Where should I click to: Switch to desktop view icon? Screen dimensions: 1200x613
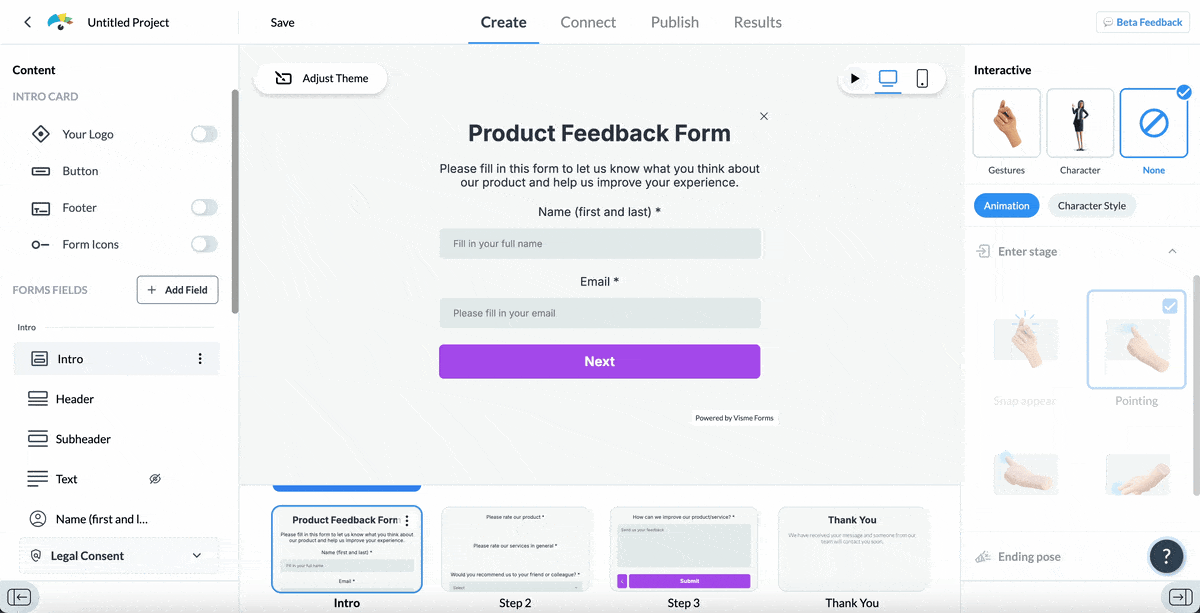pyautogui.click(x=888, y=78)
